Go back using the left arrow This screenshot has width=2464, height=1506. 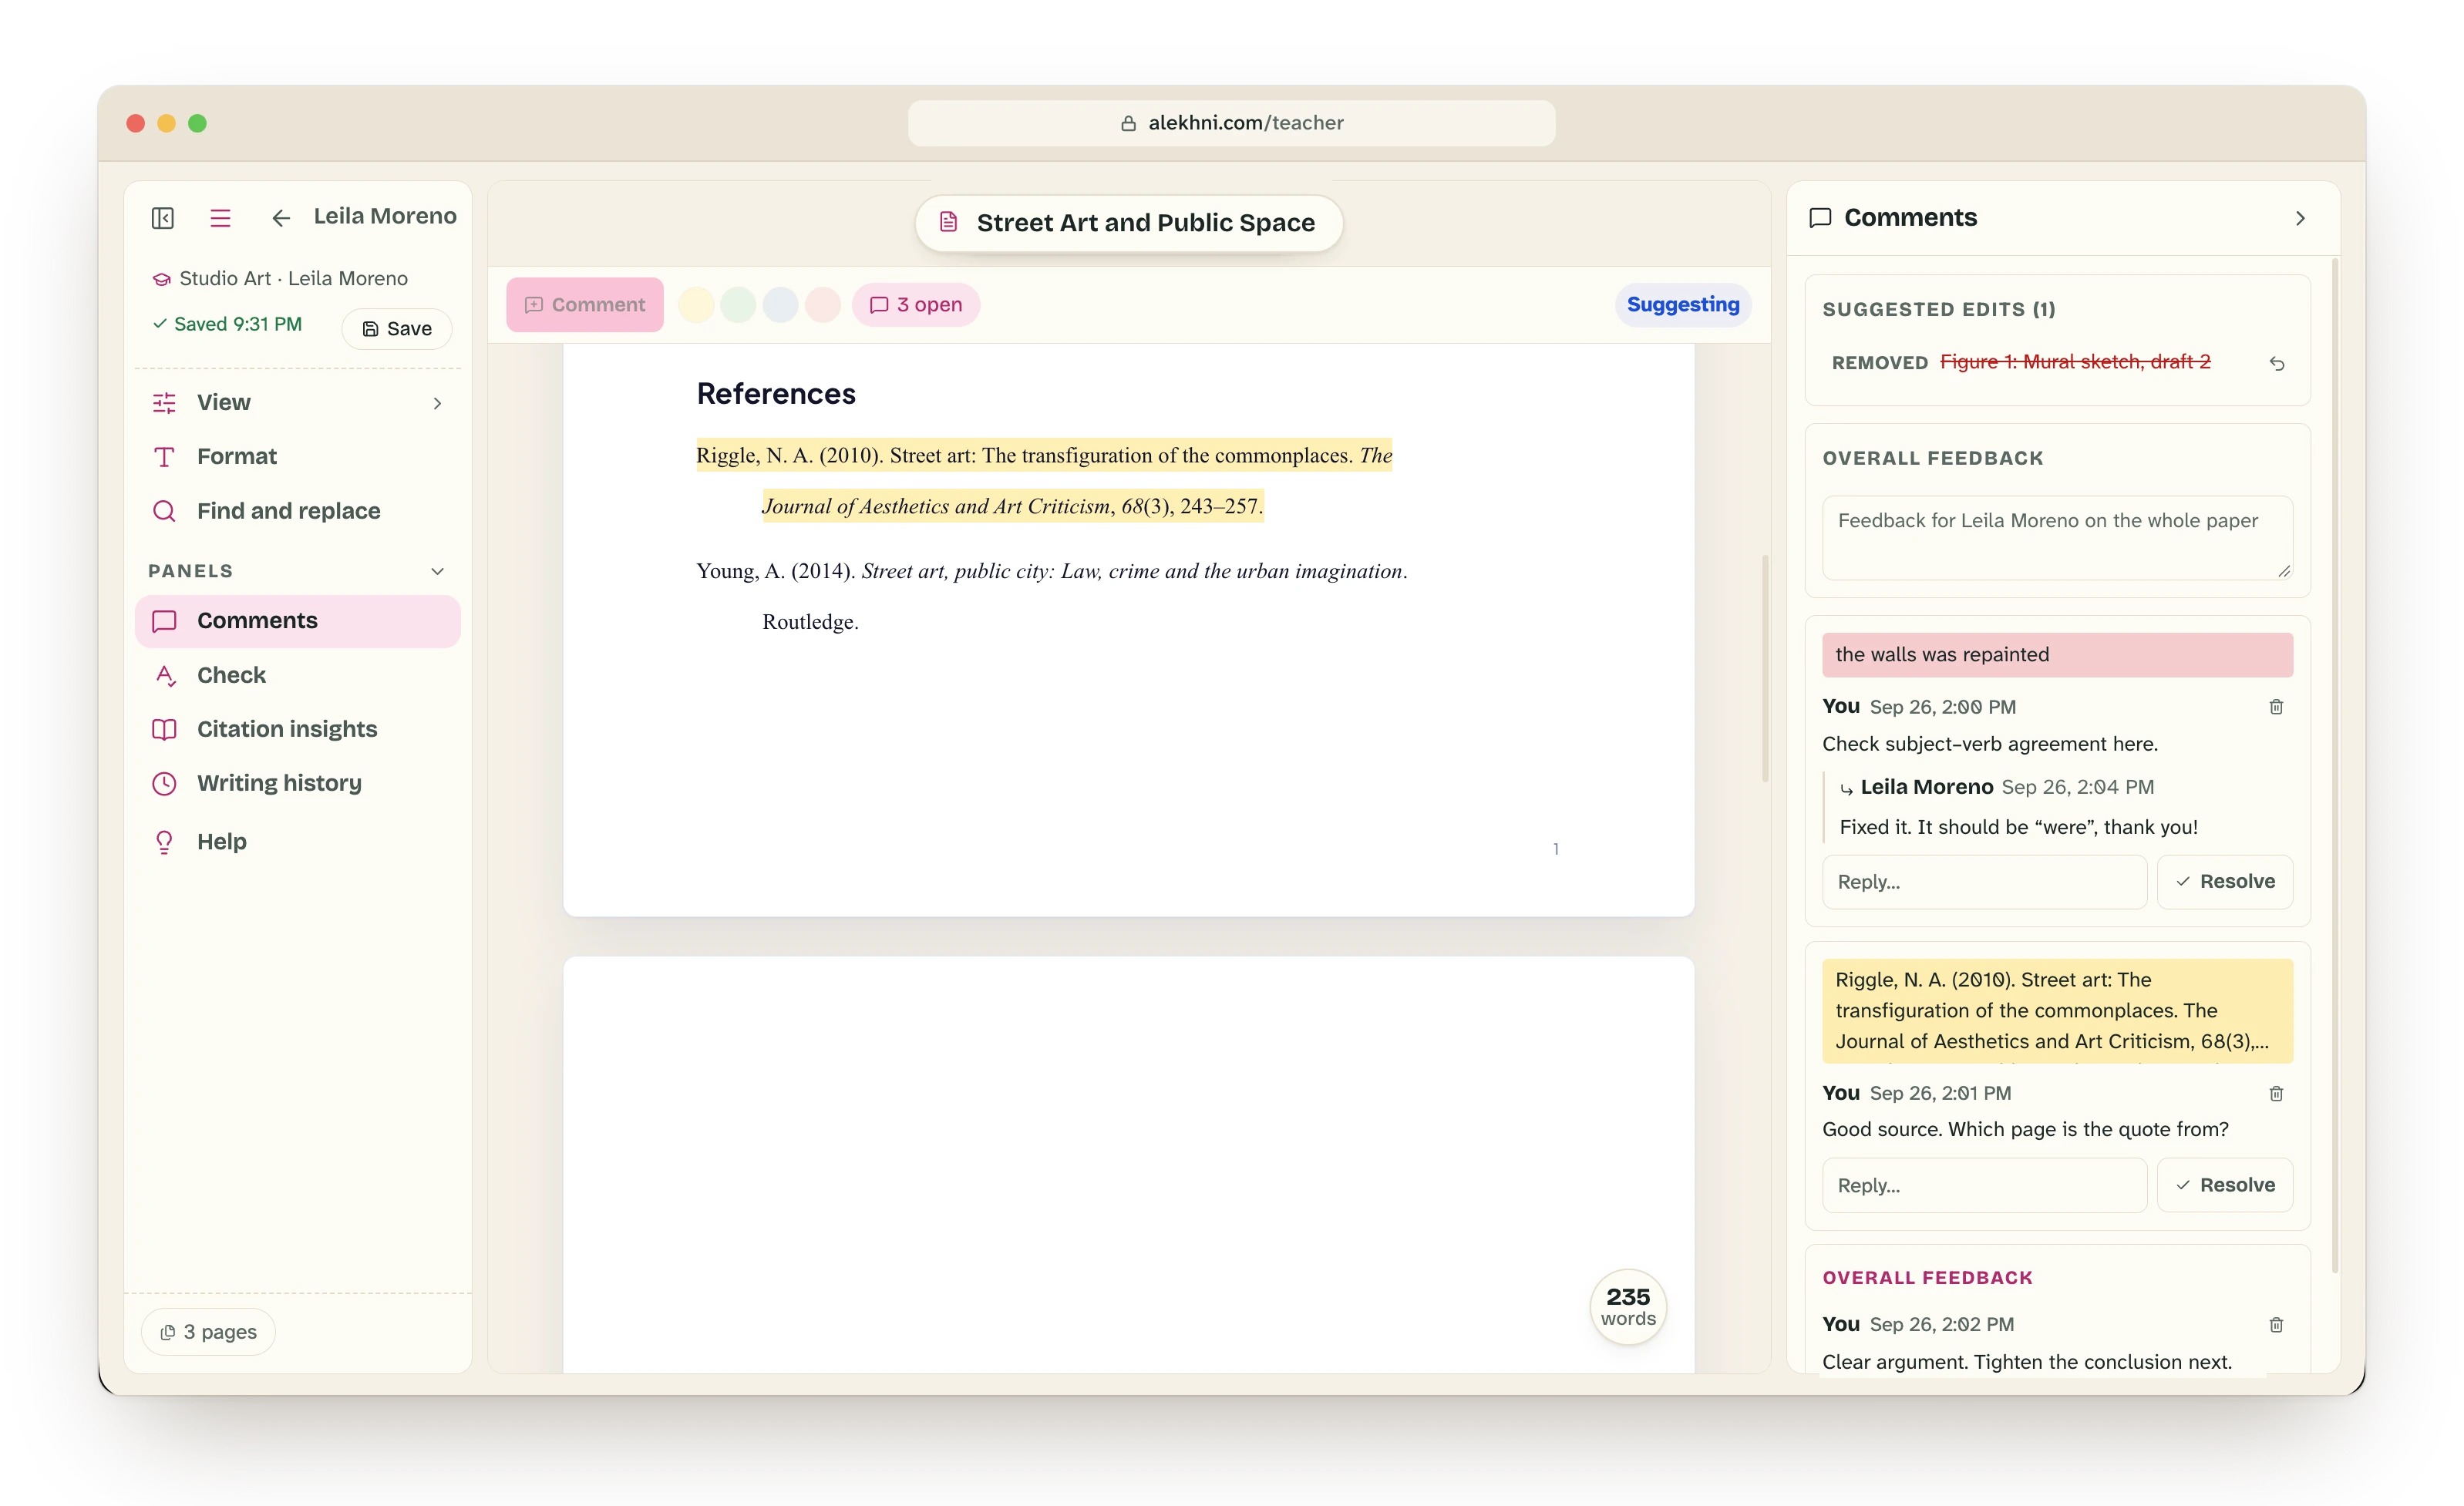pos(281,218)
